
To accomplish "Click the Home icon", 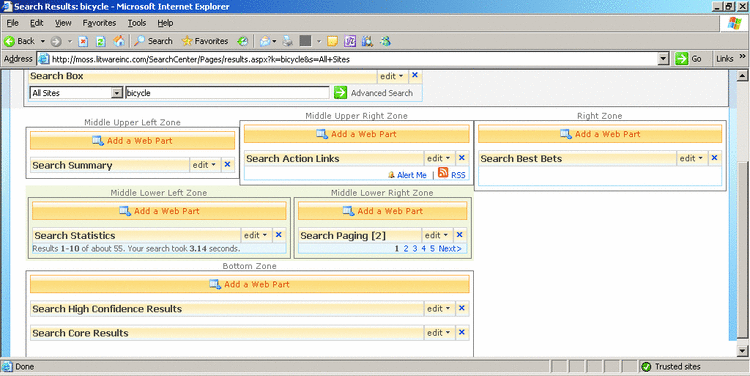I will pos(119,42).
